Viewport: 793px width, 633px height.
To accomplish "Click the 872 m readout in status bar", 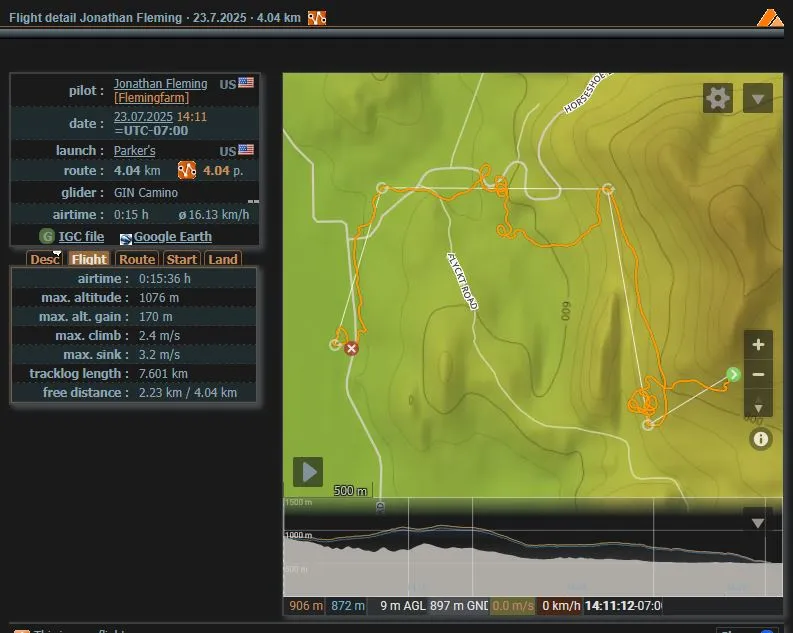I will point(348,606).
